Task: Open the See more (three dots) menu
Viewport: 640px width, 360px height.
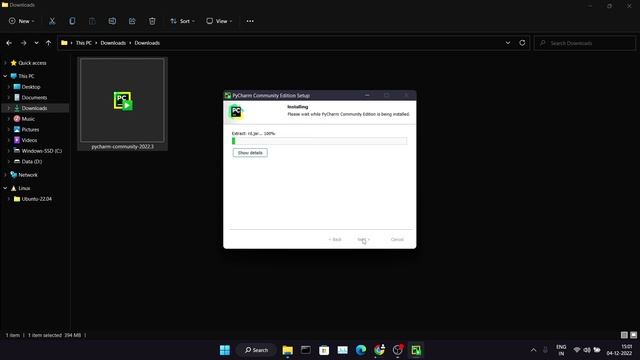Action: [250, 21]
